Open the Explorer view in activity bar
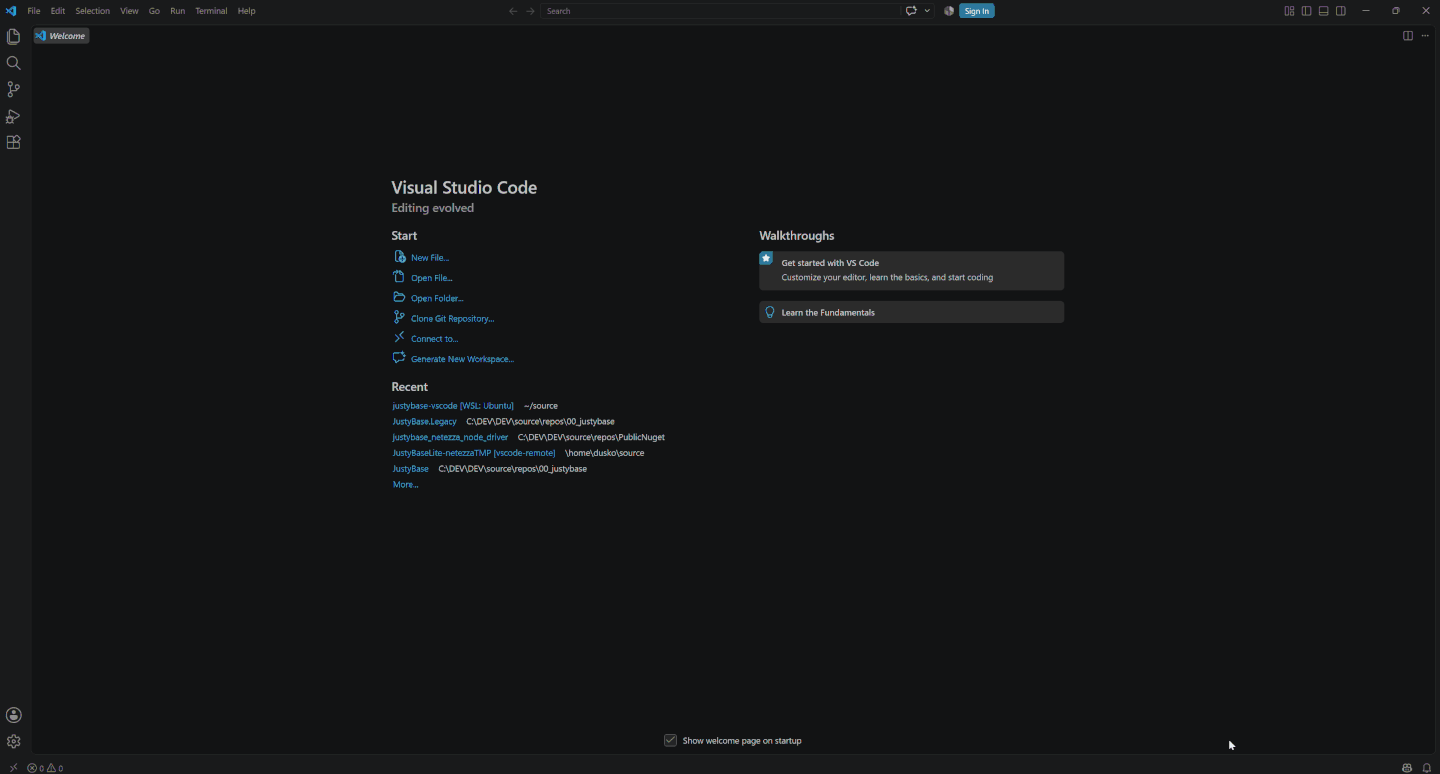 tap(13, 37)
